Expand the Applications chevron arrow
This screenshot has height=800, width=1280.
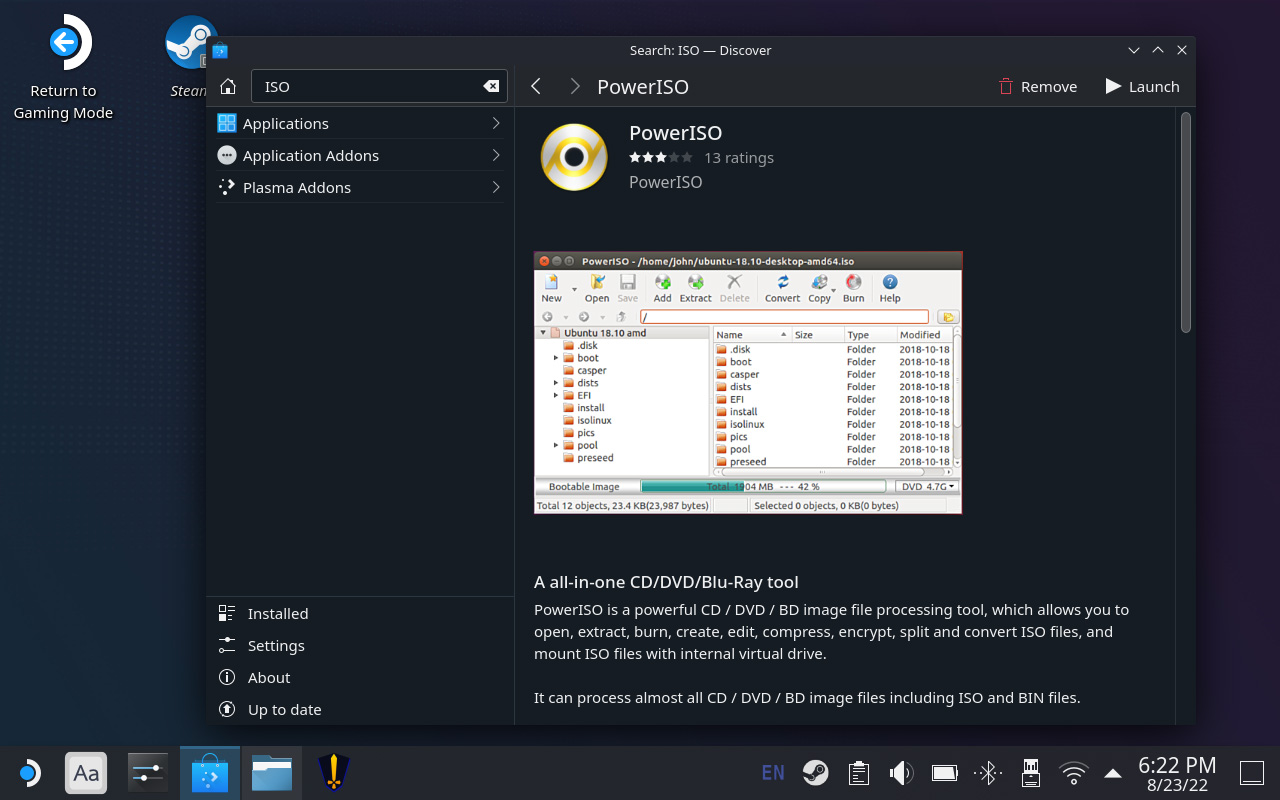tap(496, 123)
